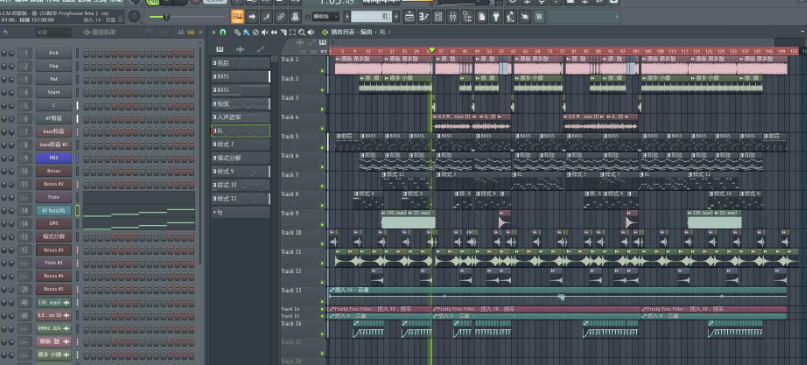Viewport: 807px width, 365px height.
Task: Close the channel rack with X button
Action: (200, 32)
